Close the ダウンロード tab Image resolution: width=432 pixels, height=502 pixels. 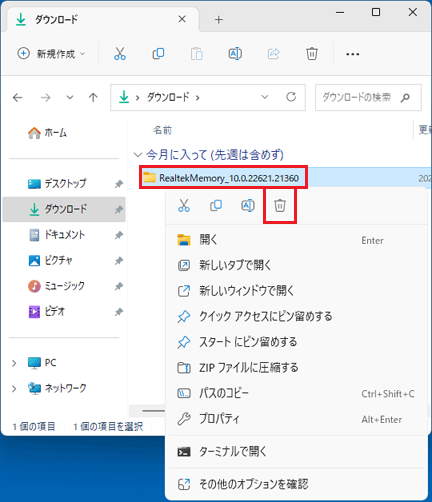click(182, 19)
